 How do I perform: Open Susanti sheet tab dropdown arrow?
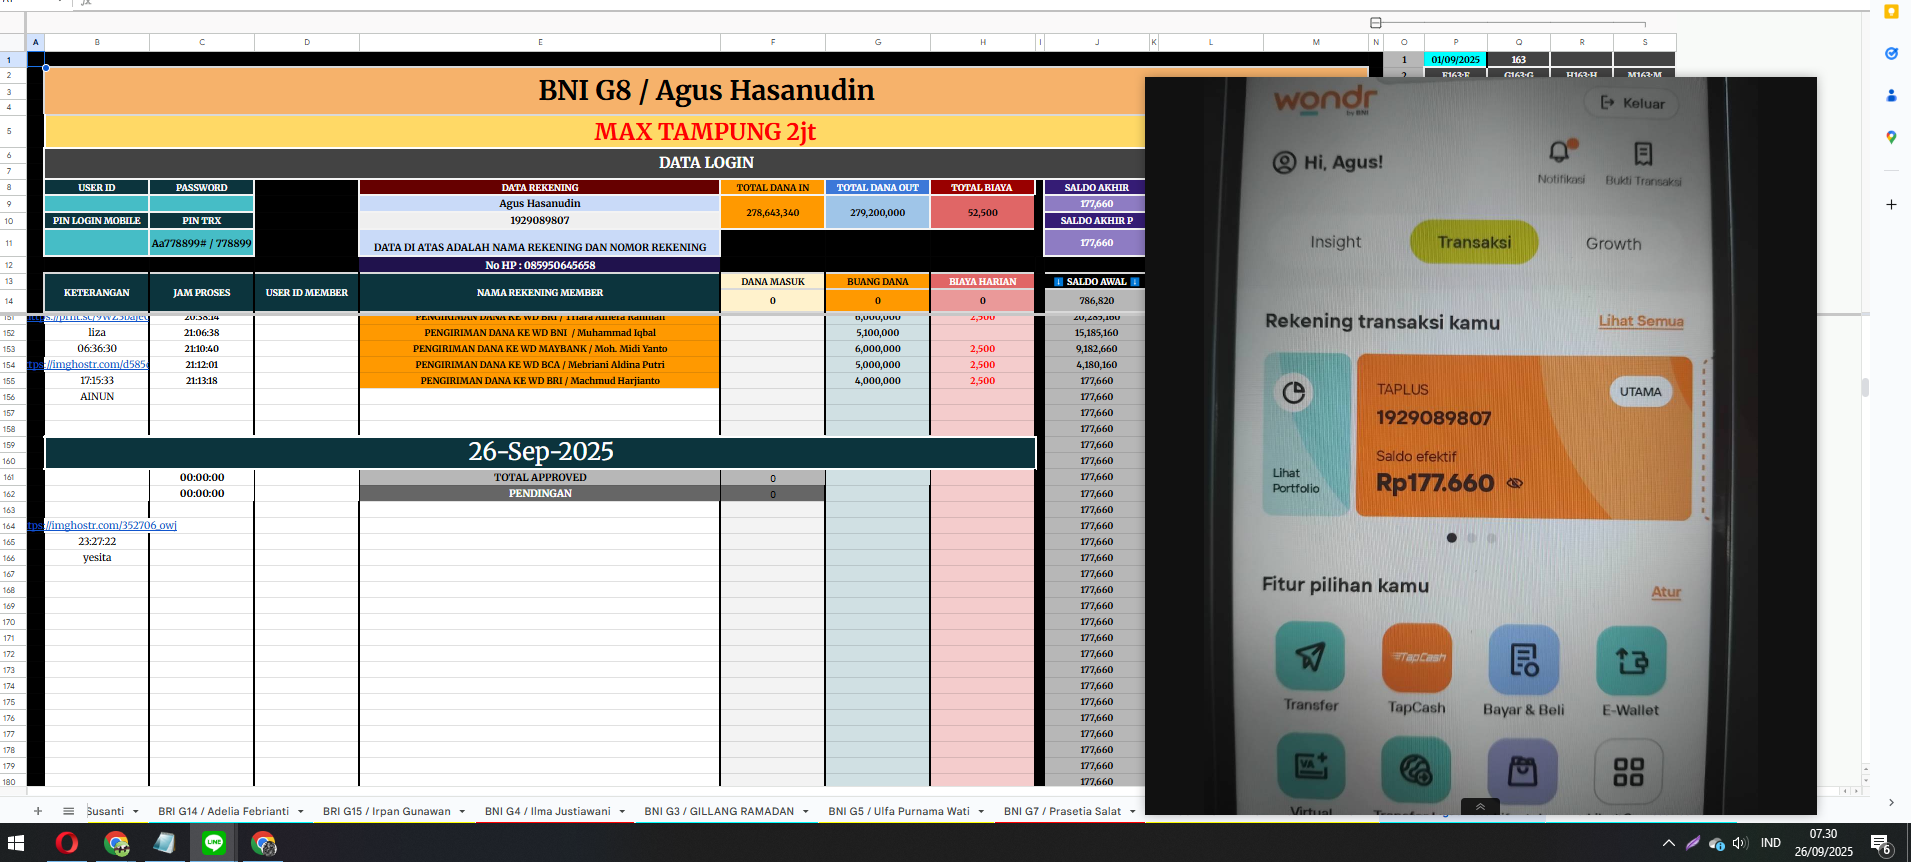click(x=136, y=812)
